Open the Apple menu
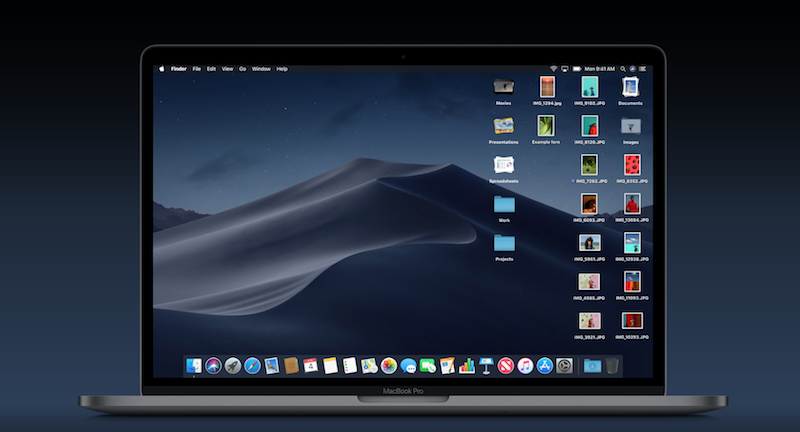The image size is (800, 432). 161,69
